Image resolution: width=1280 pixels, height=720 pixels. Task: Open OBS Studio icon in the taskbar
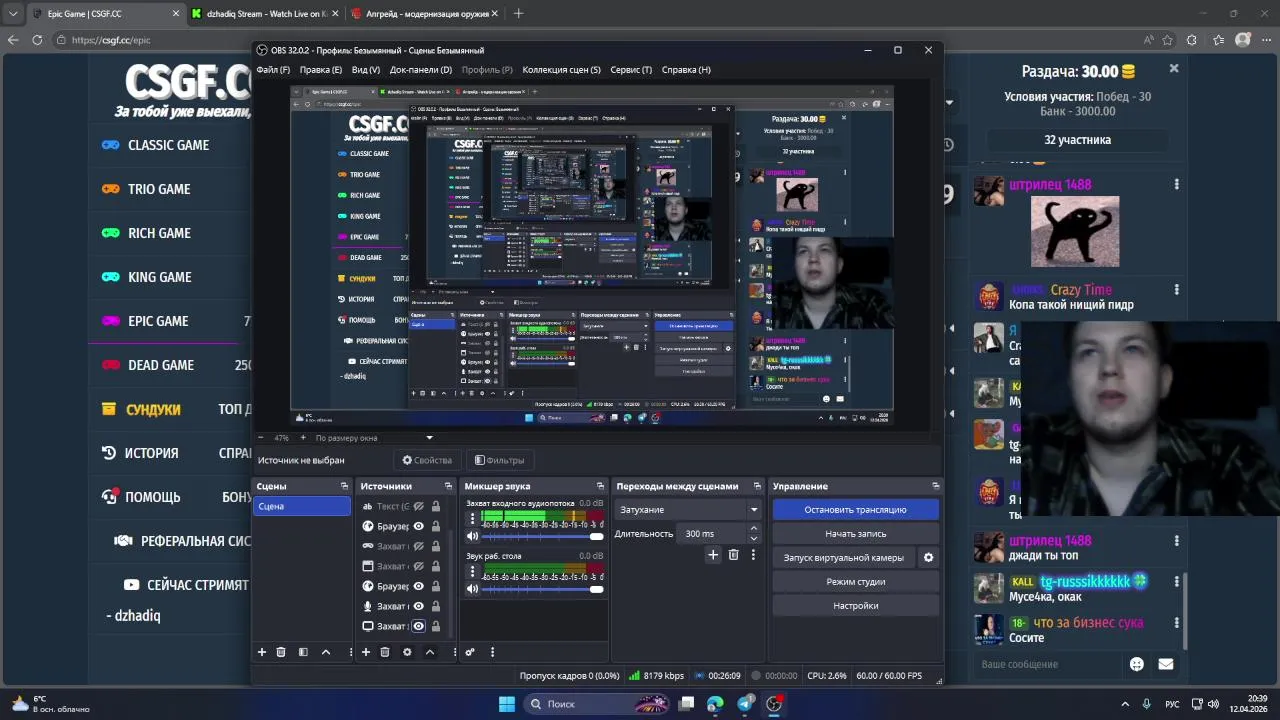click(x=774, y=704)
